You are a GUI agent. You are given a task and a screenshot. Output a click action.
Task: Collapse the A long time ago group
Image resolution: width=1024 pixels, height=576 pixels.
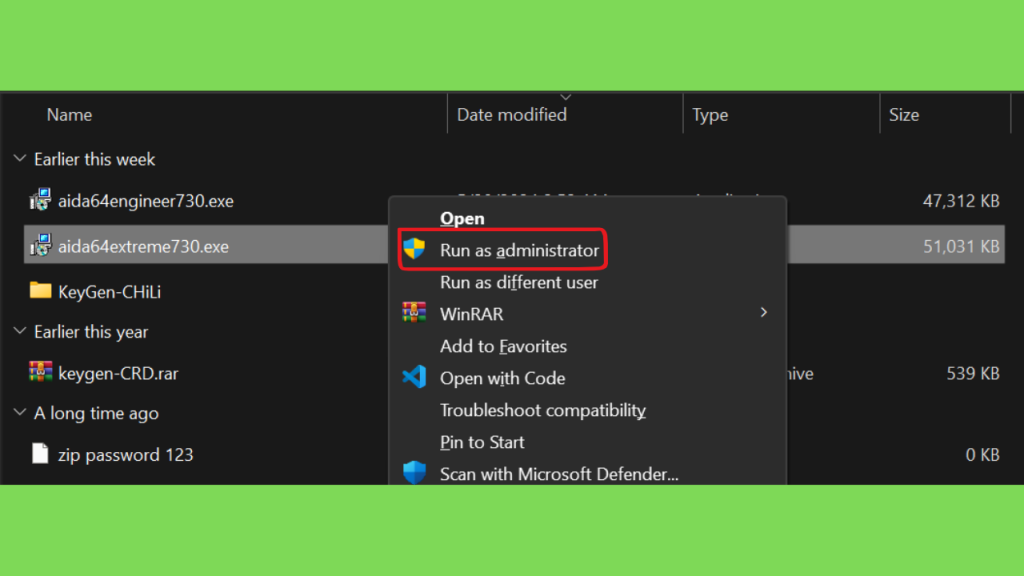(20, 413)
